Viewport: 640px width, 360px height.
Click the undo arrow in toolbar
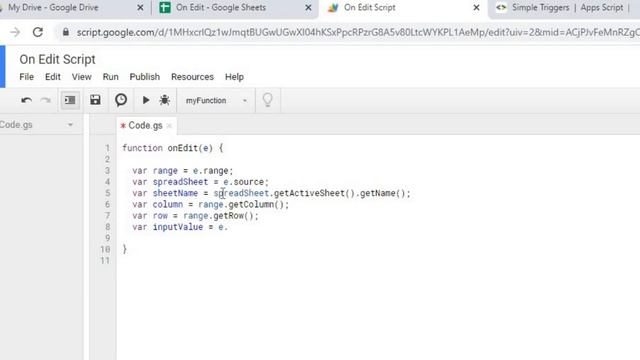click(27, 100)
